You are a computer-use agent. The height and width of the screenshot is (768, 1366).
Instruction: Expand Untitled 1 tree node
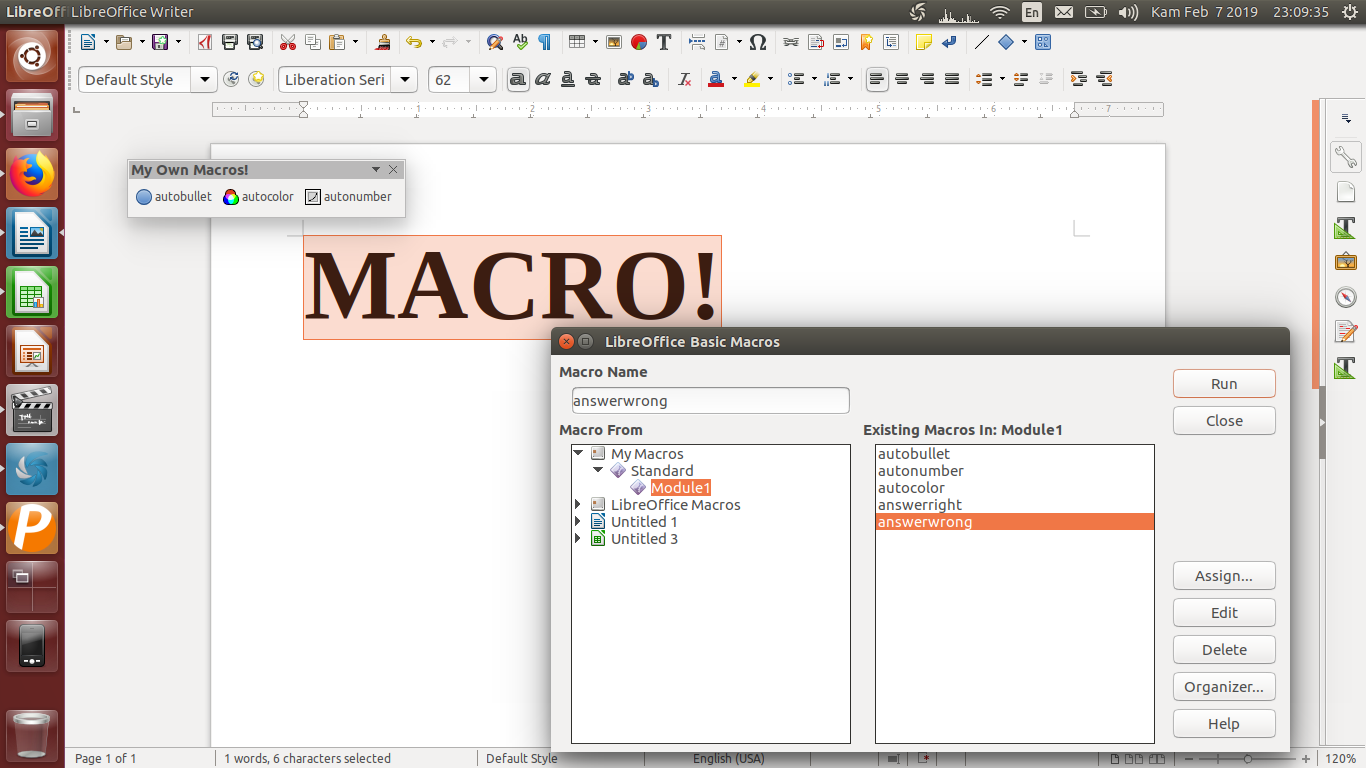pyautogui.click(x=578, y=522)
